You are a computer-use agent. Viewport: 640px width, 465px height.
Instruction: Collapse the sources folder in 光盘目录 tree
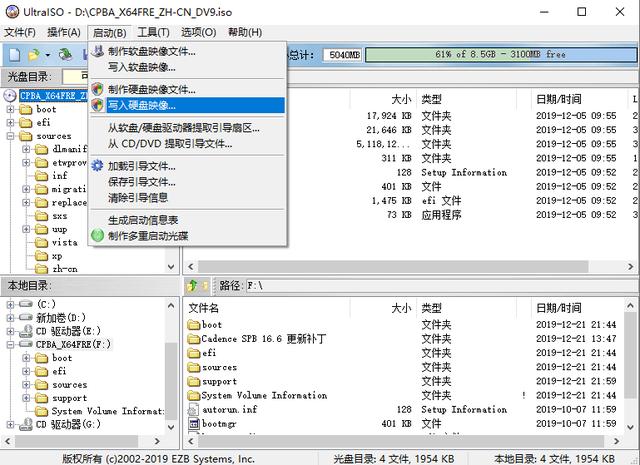coord(11,136)
